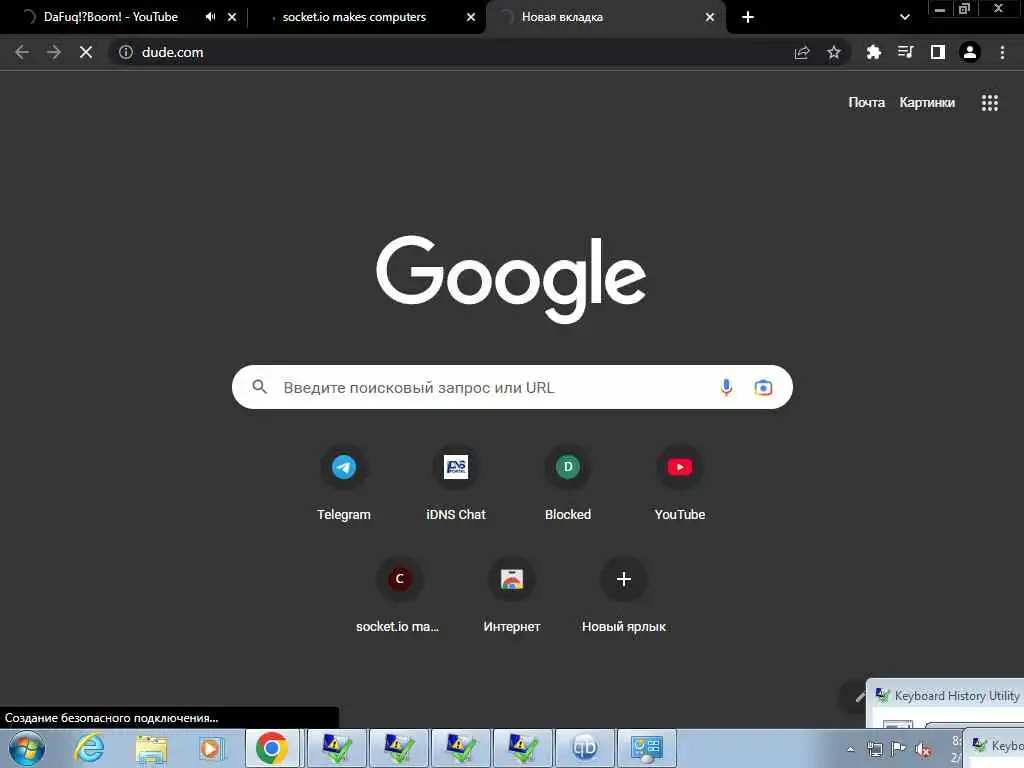Open the Интернет shortcut
The height and width of the screenshot is (768, 1024).
click(511, 596)
